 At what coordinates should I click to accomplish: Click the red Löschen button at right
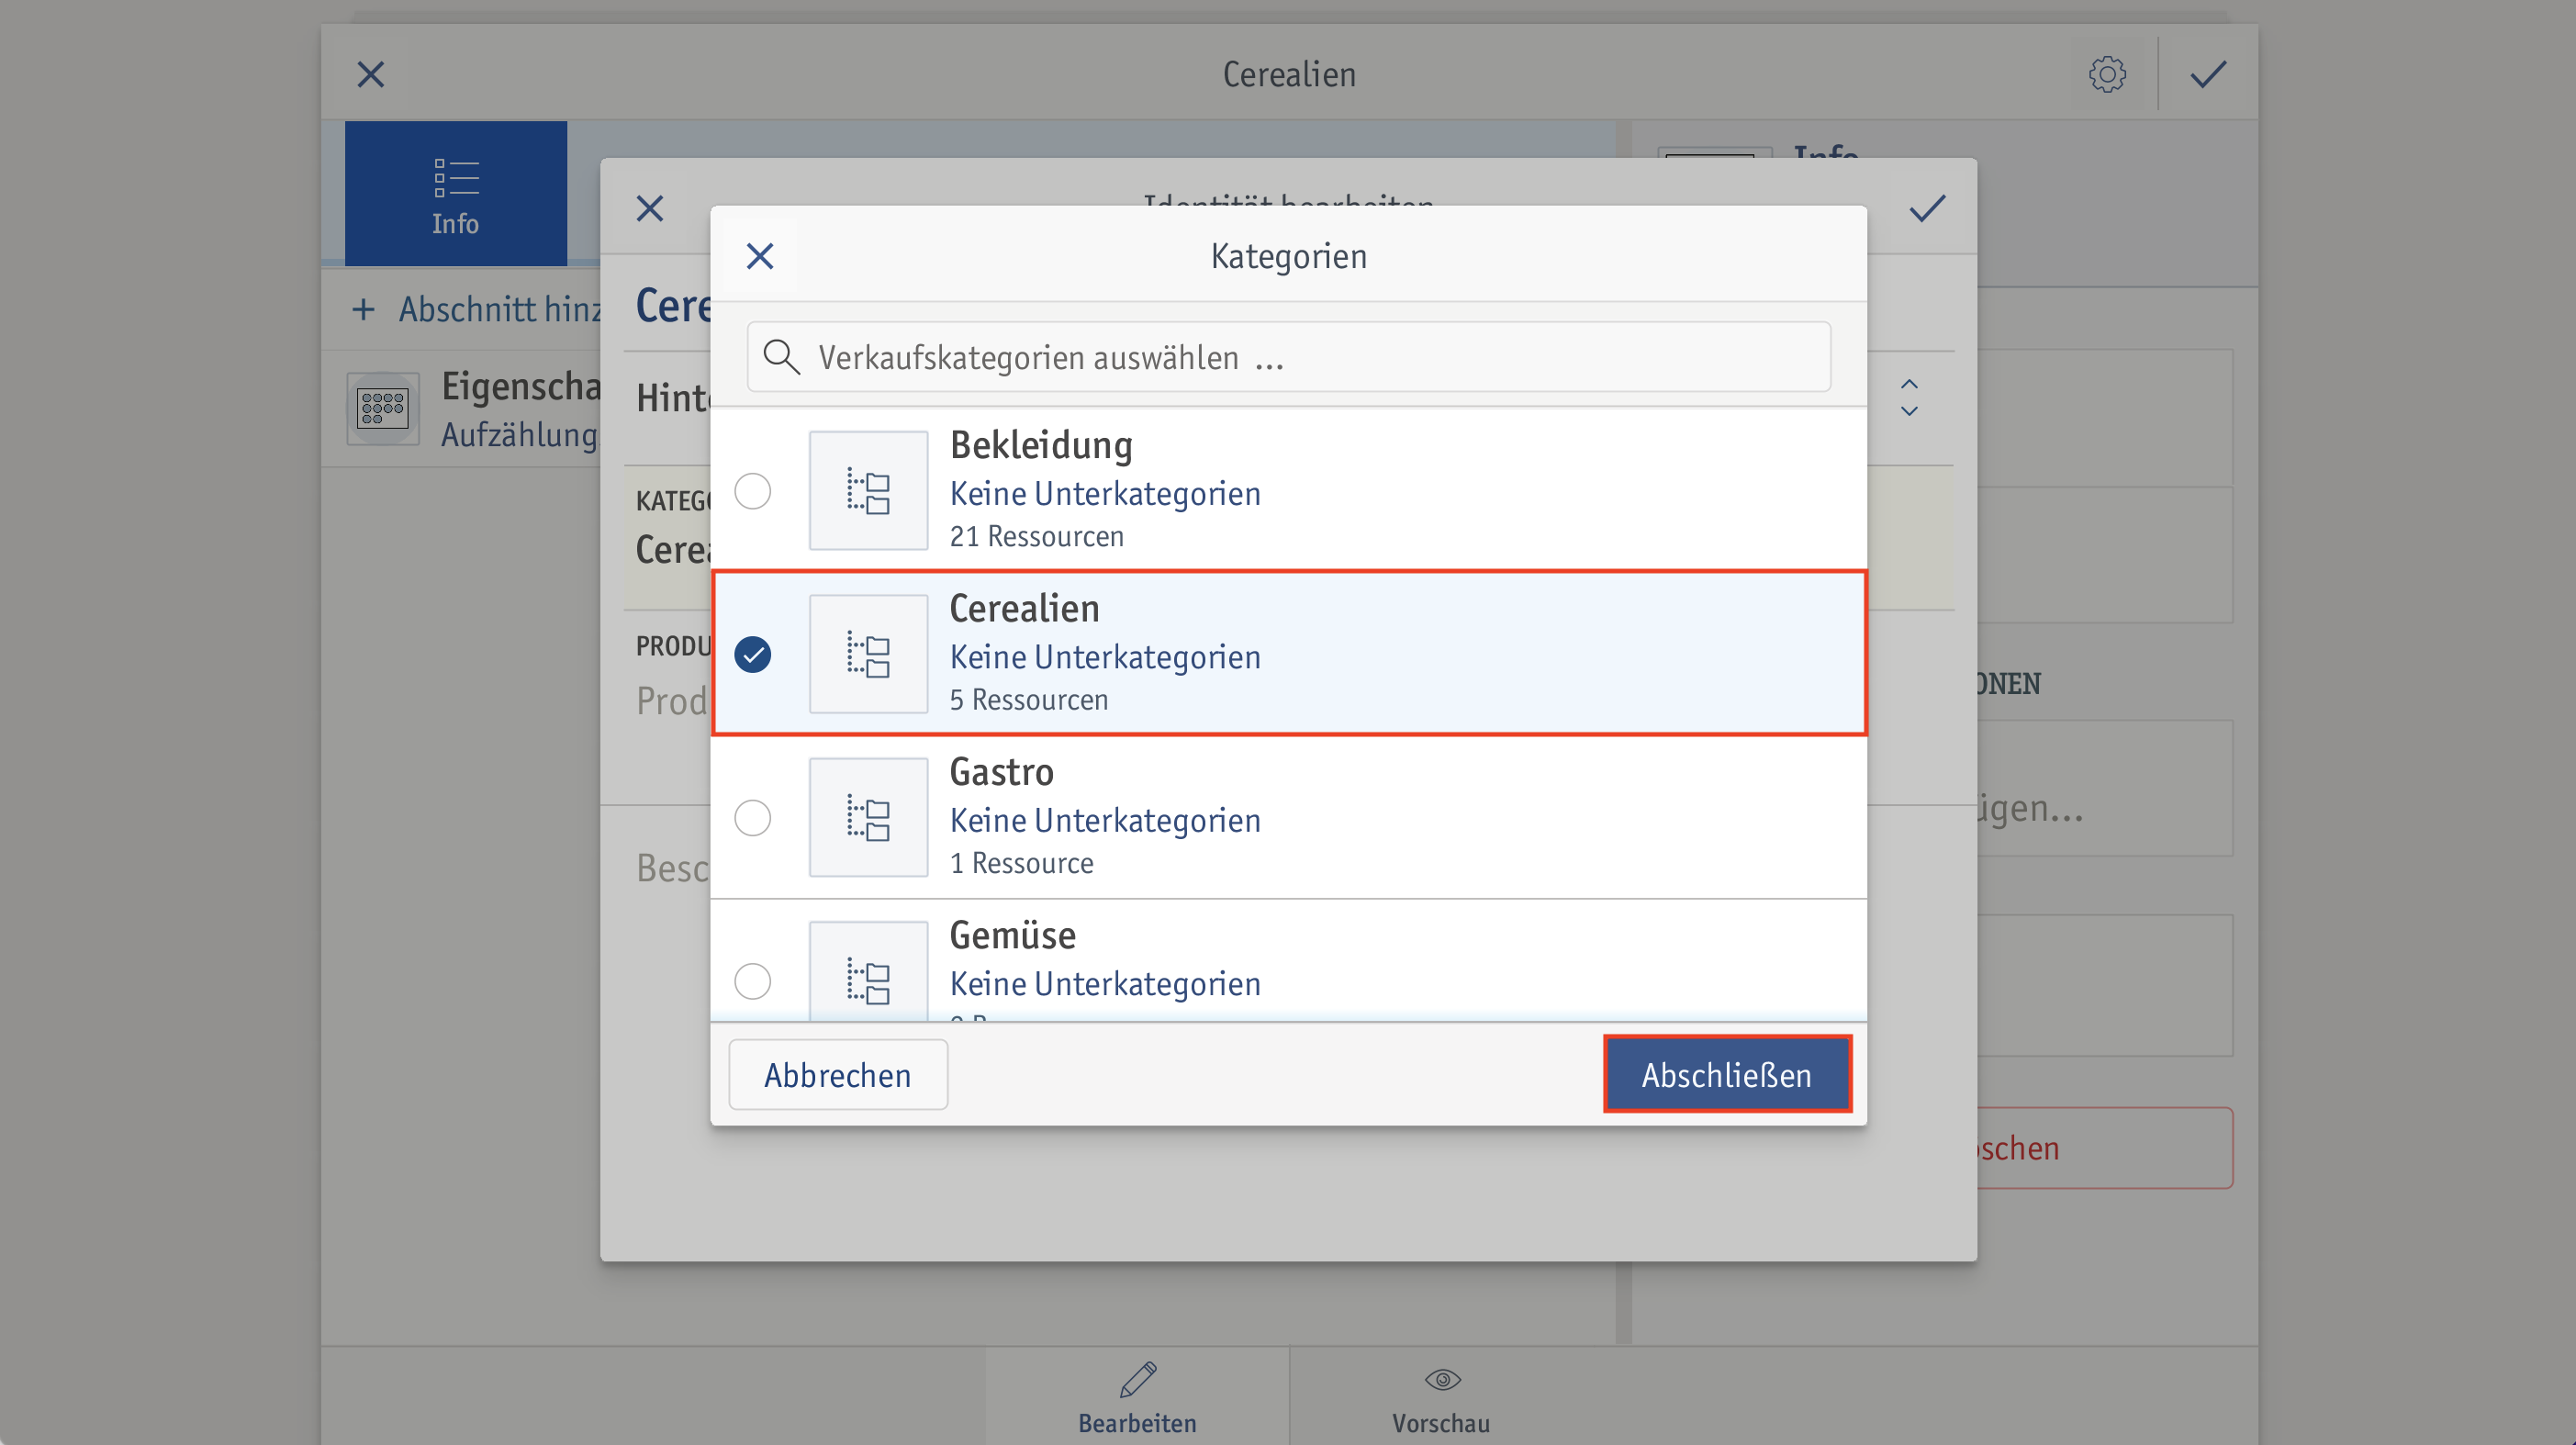pyautogui.click(x=2105, y=1148)
